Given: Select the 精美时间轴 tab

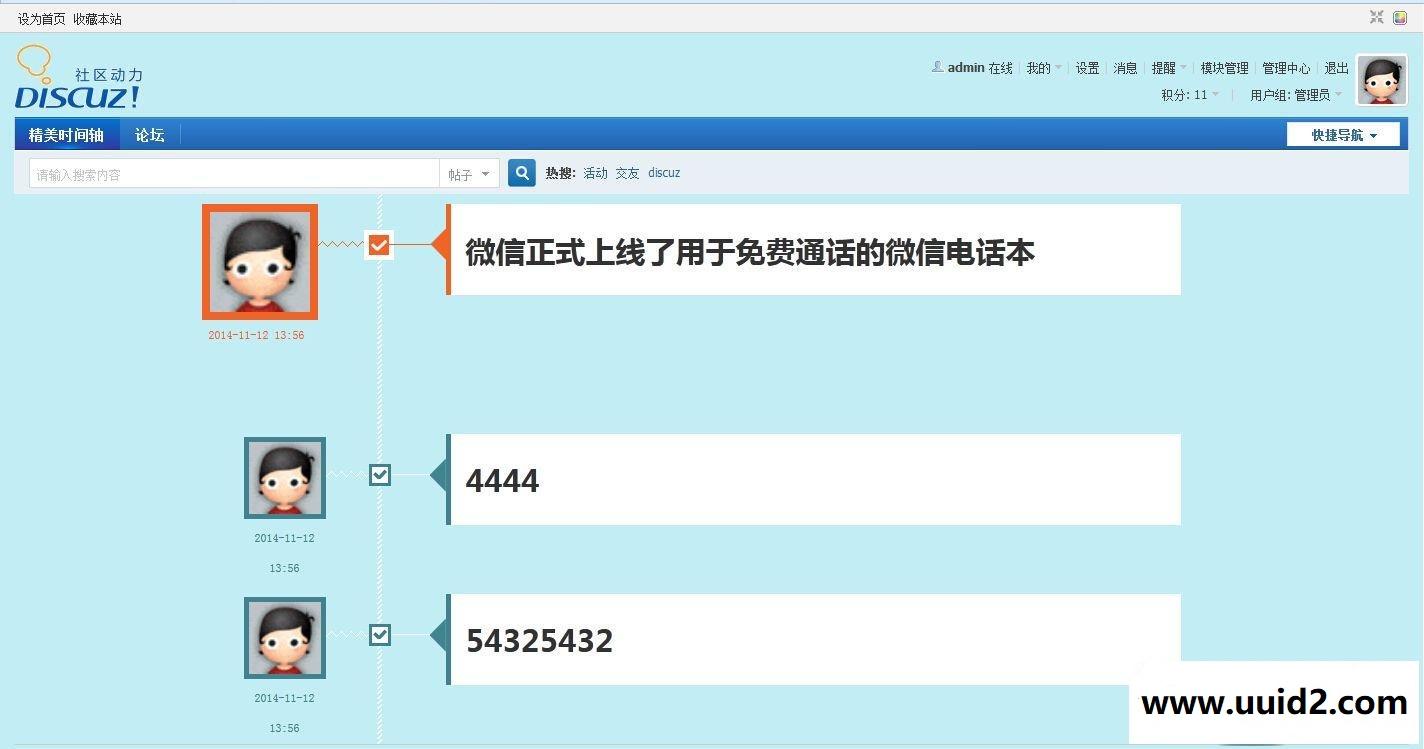Looking at the screenshot, I should pyautogui.click(x=66, y=134).
